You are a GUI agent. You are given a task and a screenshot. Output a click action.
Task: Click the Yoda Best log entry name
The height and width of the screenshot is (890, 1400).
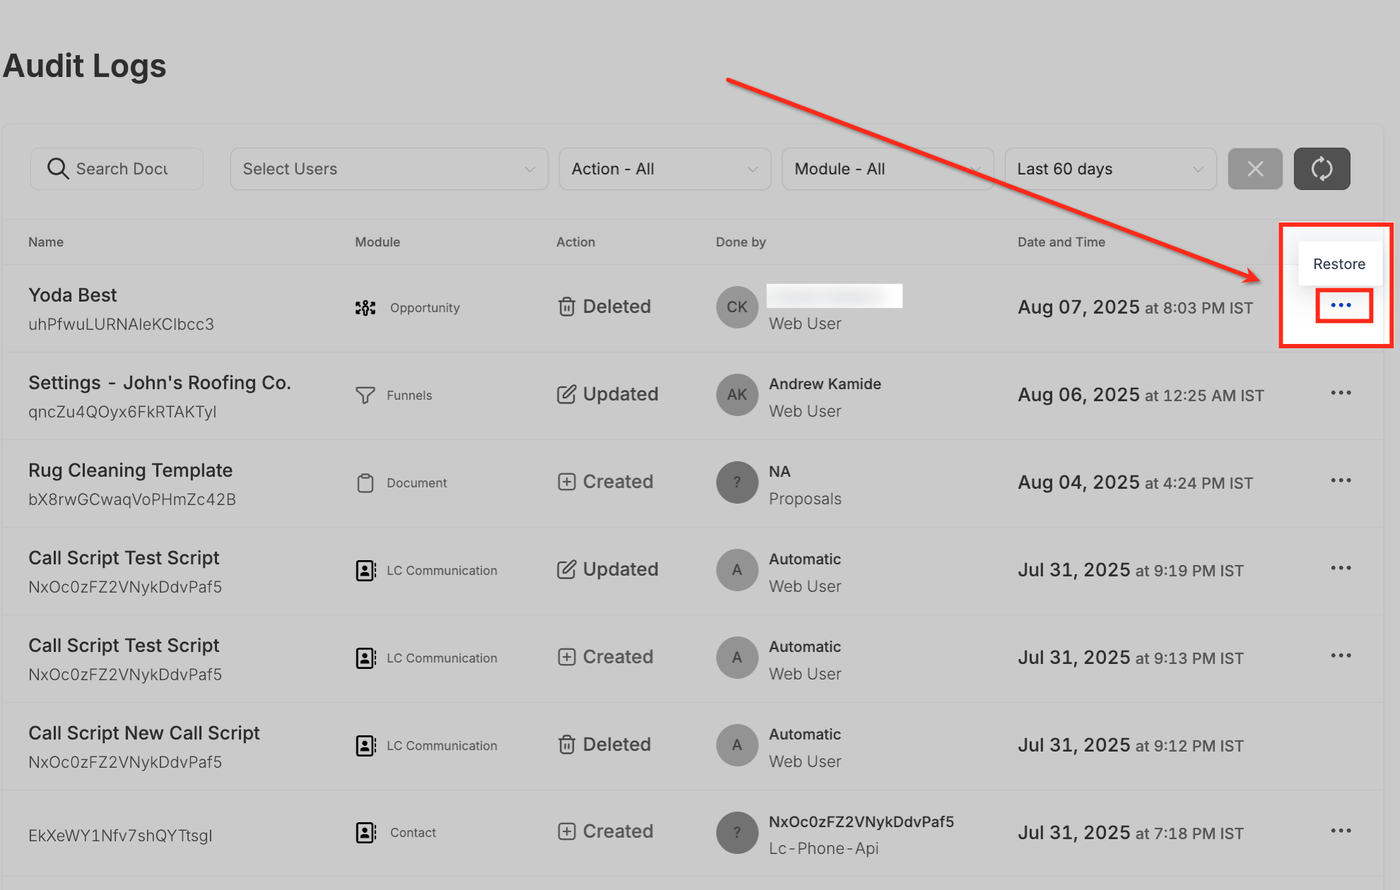tap(73, 295)
